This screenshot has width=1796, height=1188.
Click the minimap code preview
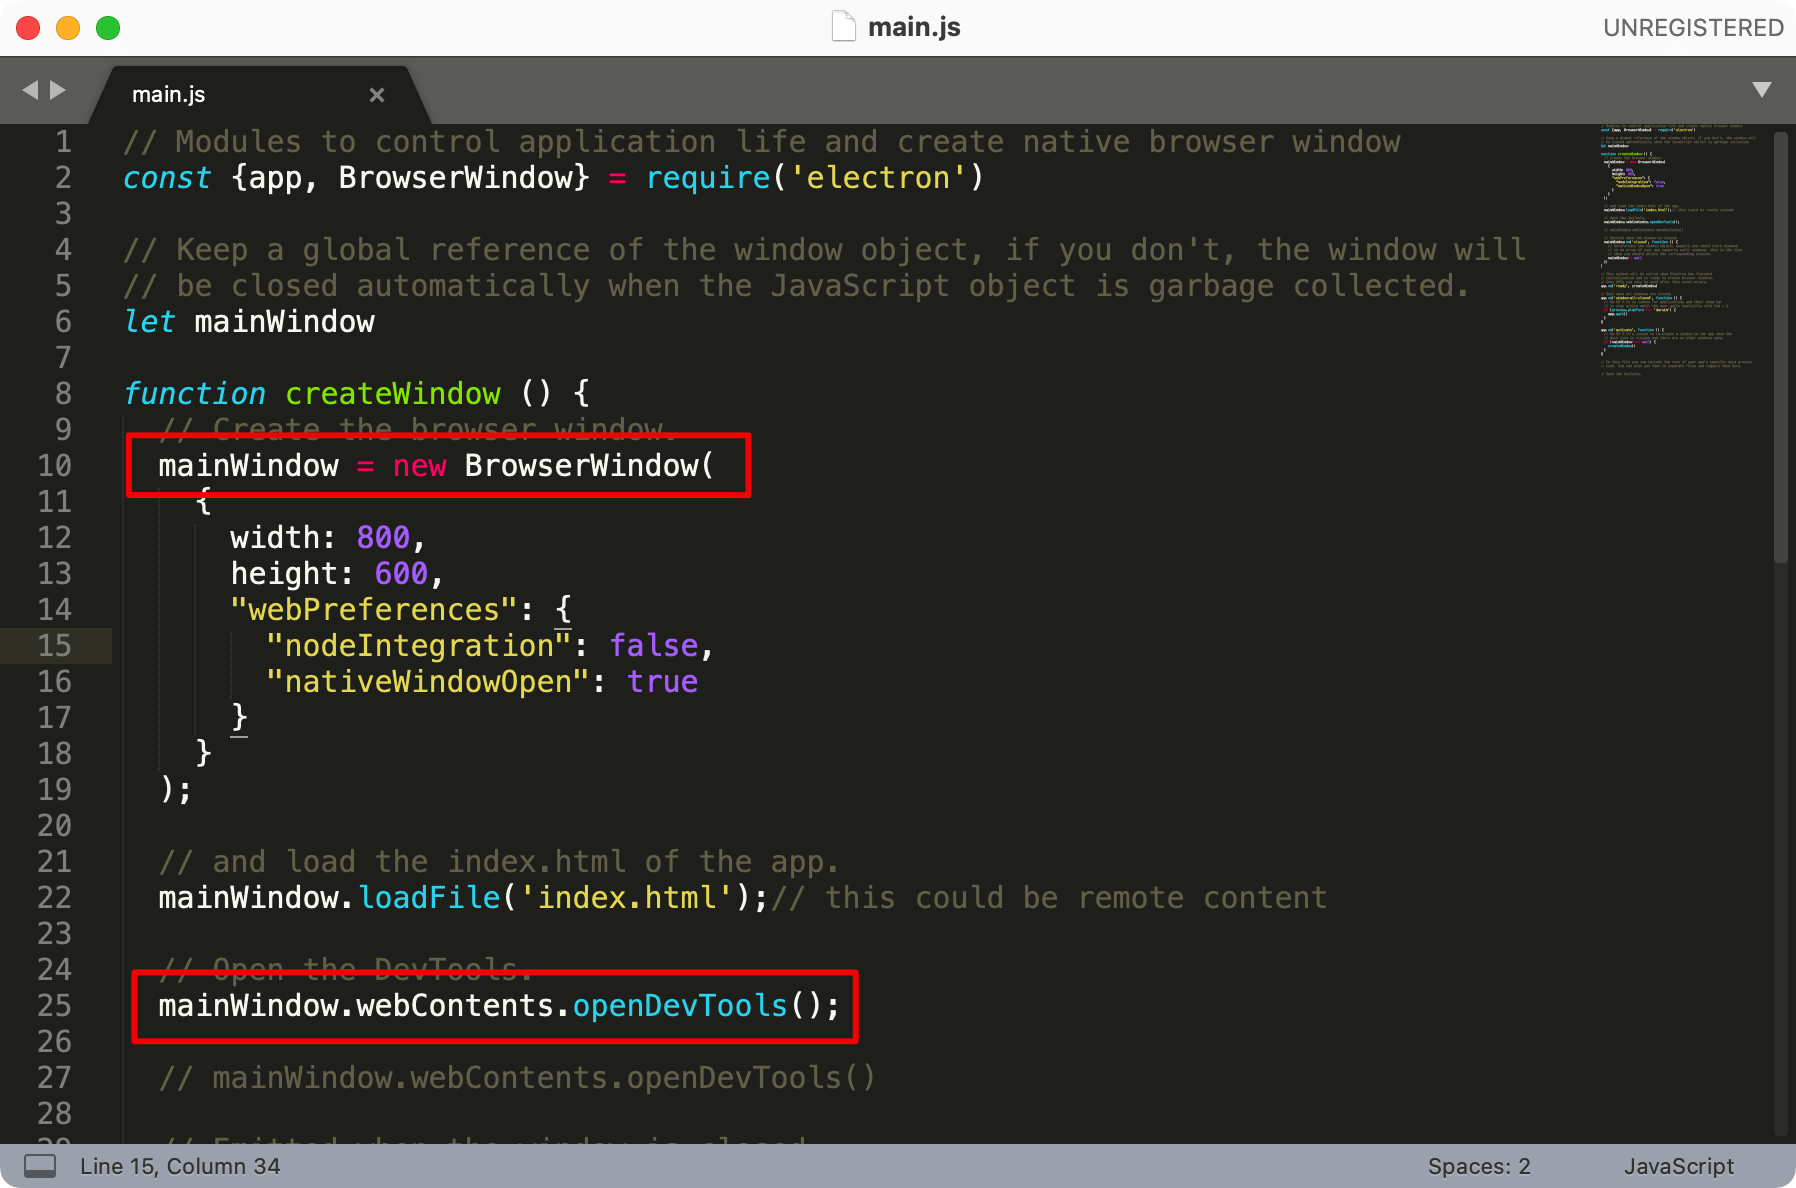pos(1677,250)
